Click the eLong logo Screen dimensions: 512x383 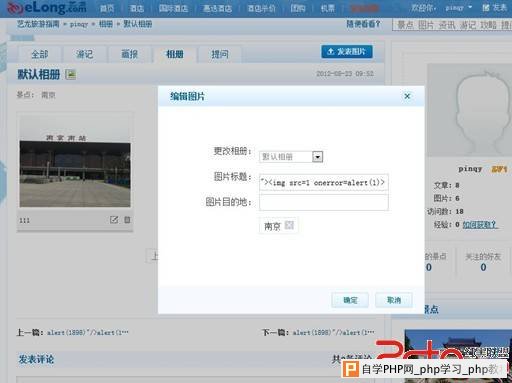pos(47,8)
